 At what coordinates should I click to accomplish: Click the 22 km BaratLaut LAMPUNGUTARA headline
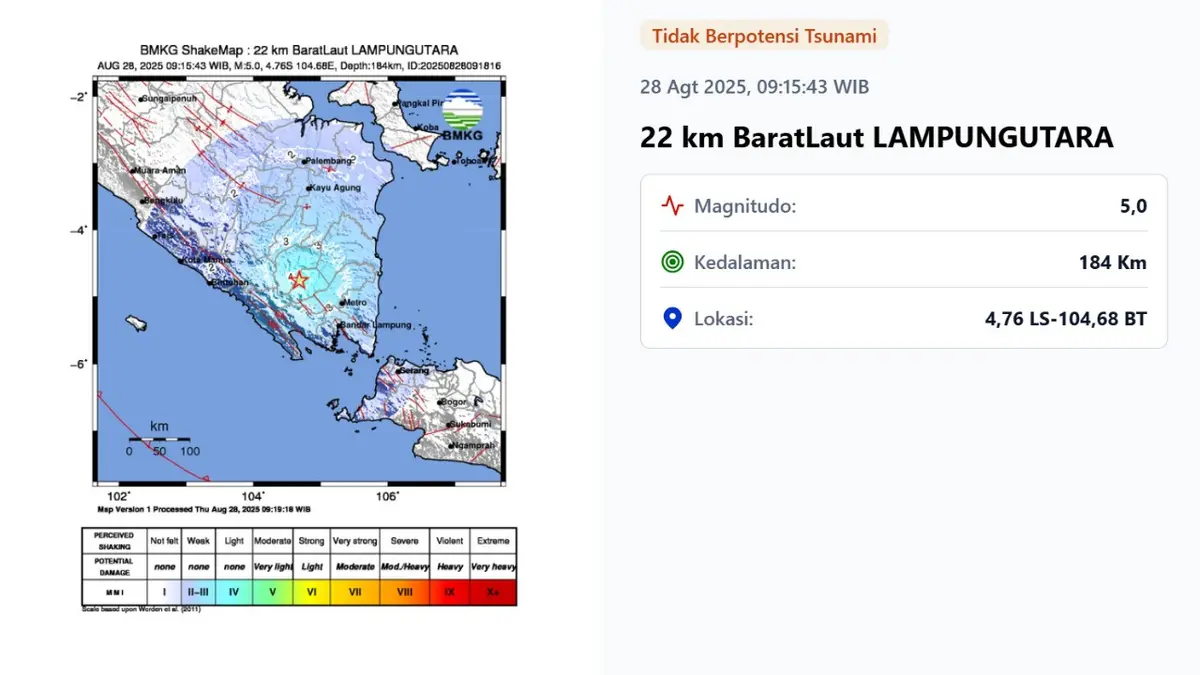click(877, 137)
